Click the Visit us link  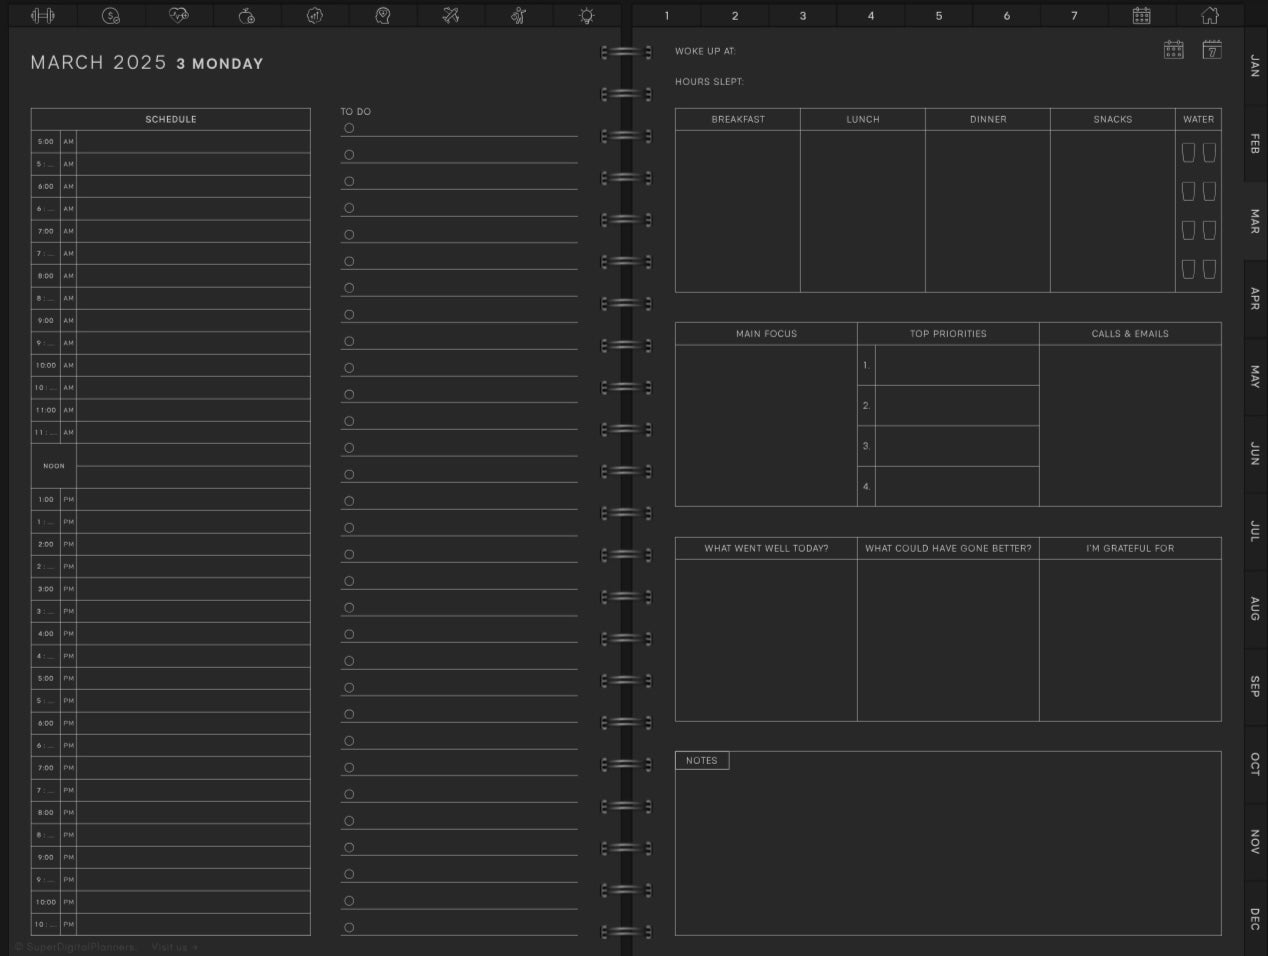point(174,947)
